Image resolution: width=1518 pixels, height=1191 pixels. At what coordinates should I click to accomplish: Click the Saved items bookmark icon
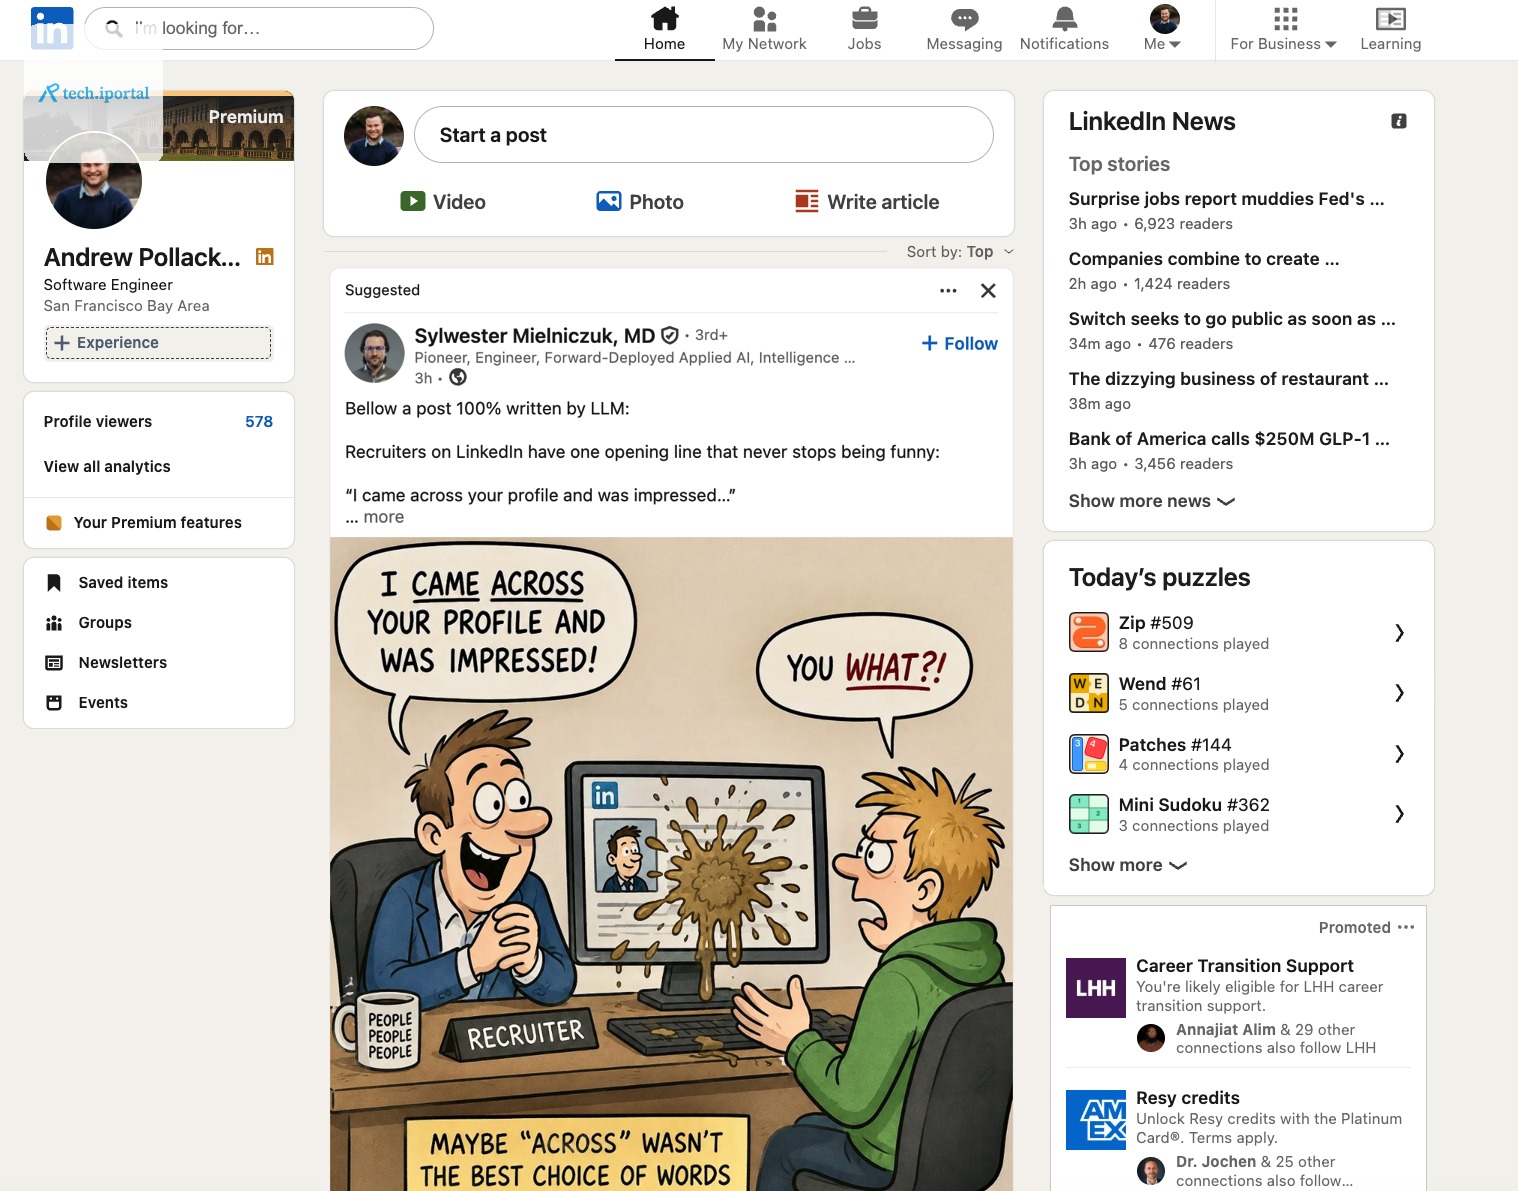click(54, 583)
